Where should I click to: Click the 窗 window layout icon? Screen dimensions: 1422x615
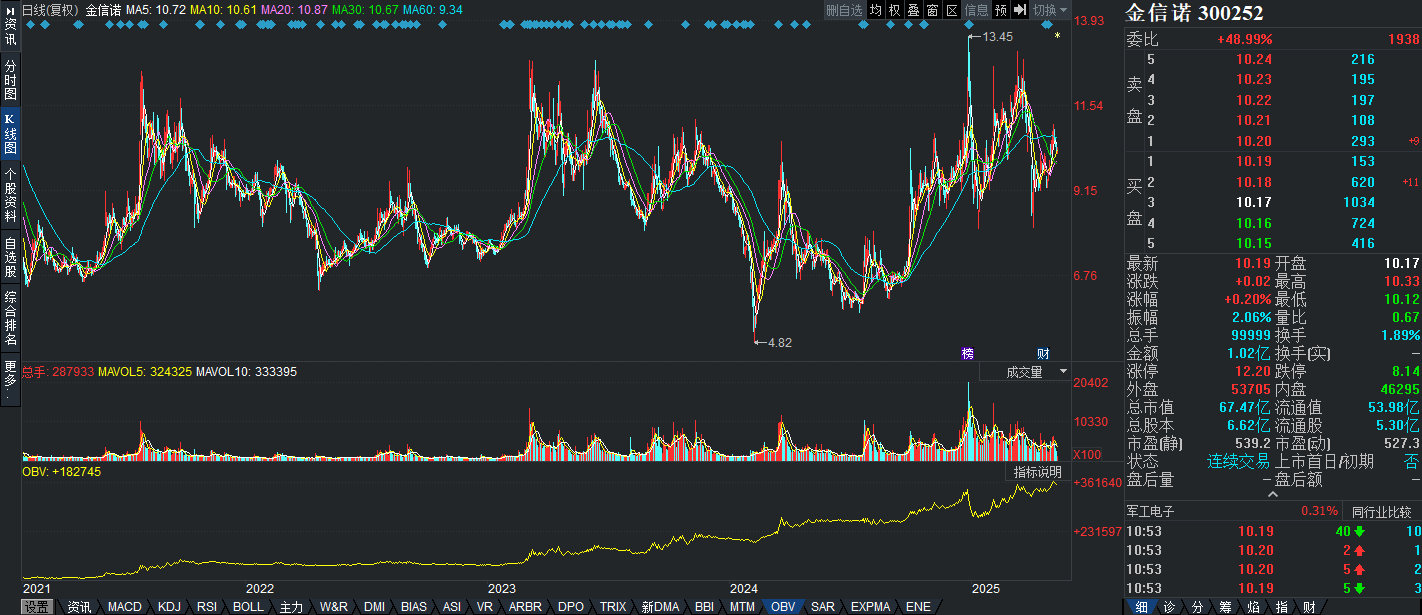(x=933, y=10)
